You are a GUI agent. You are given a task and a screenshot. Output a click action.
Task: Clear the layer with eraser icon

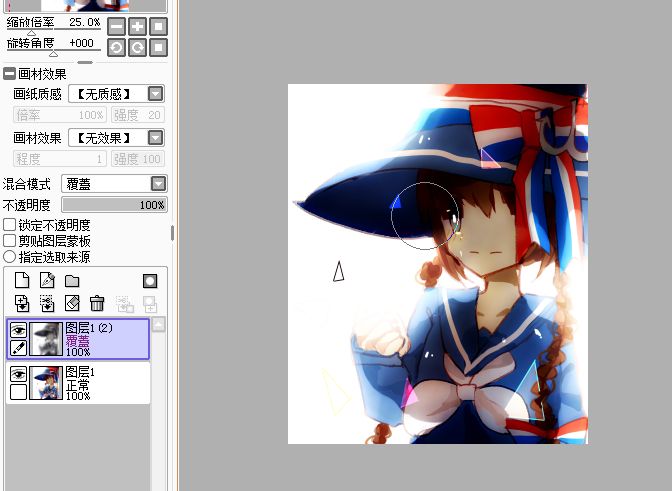[x=72, y=303]
